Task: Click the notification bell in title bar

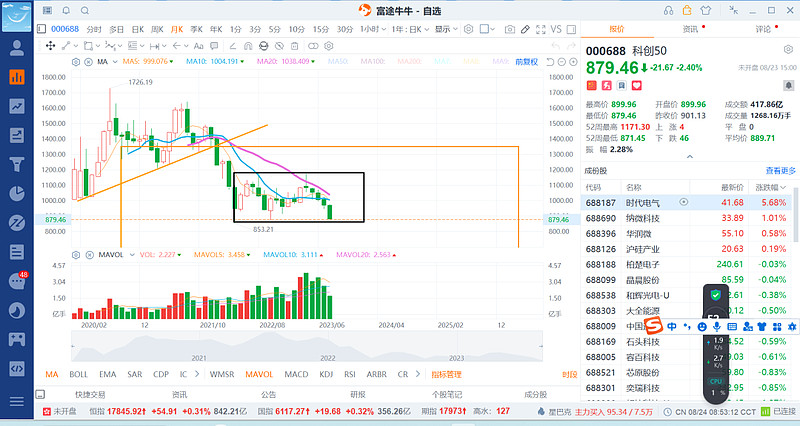Action: (66, 10)
